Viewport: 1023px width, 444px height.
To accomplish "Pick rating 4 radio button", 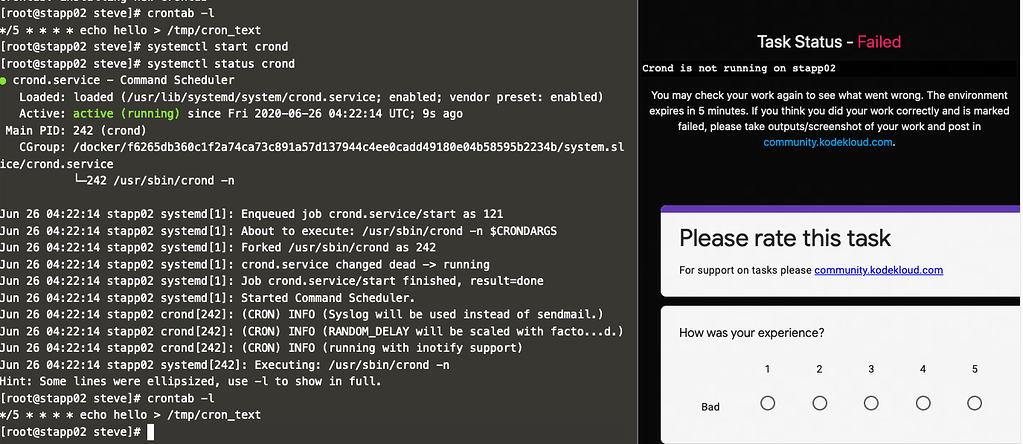I will [x=923, y=403].
